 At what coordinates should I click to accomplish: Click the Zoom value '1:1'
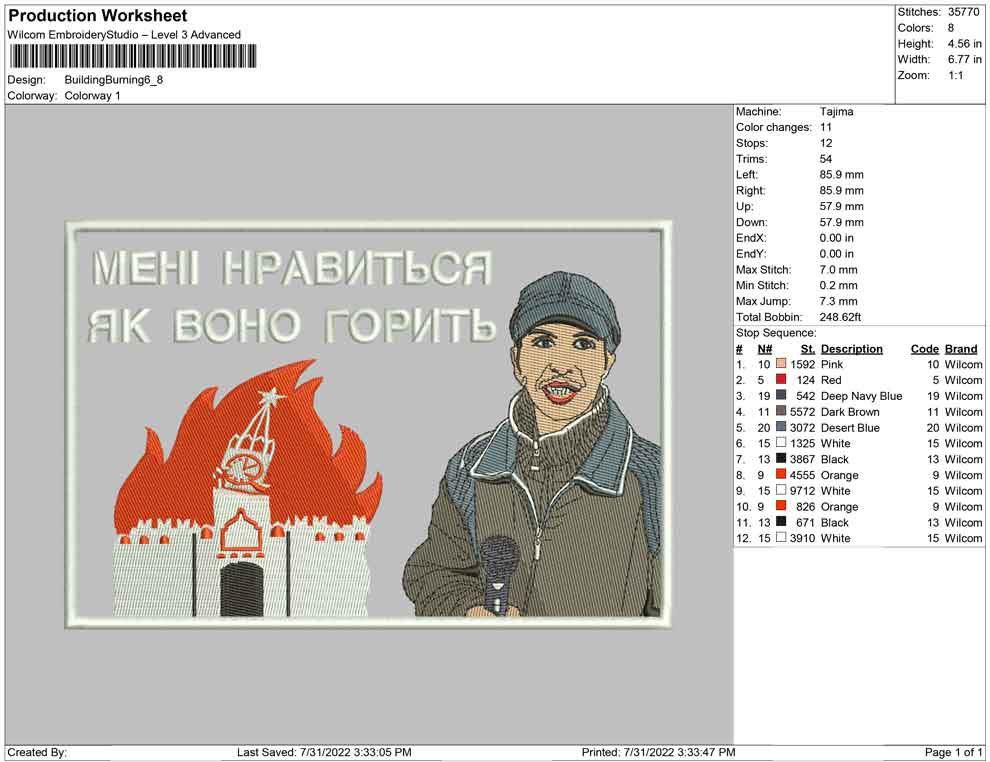(x=956, y=75)
